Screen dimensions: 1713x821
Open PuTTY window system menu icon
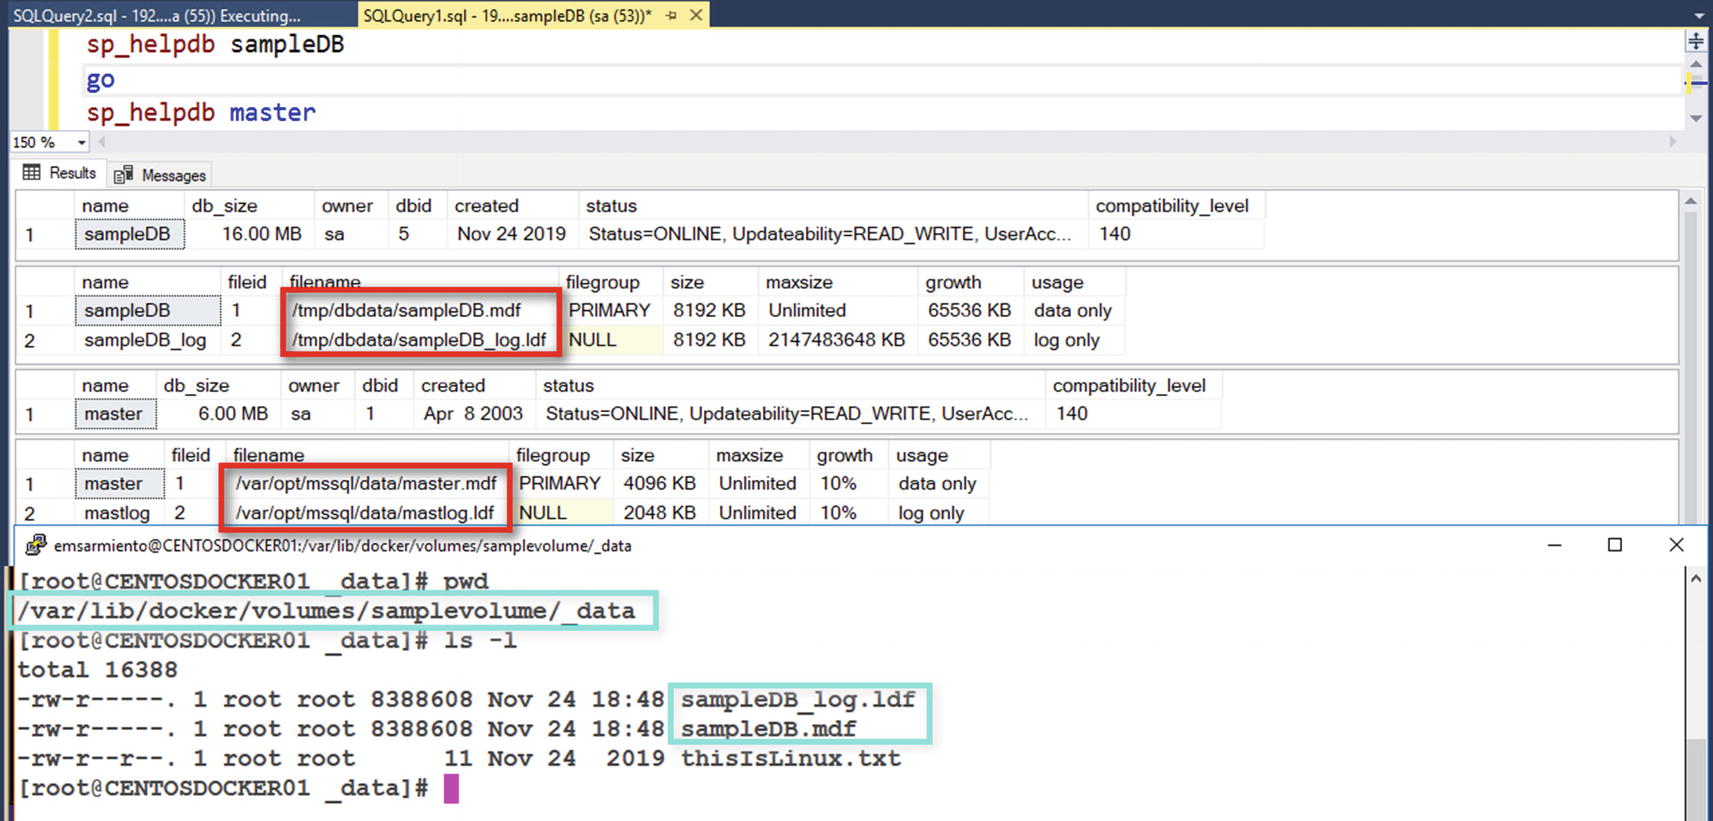35,545
